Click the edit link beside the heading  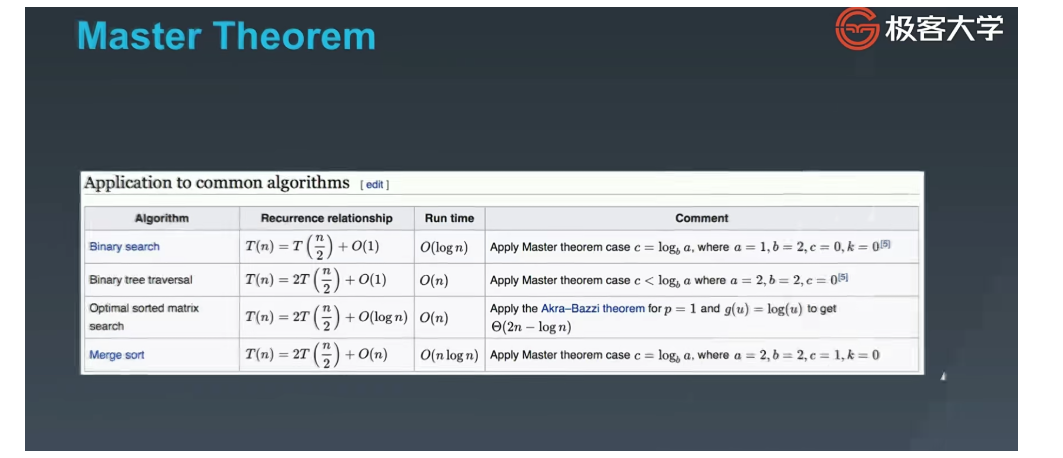[375, 184]
